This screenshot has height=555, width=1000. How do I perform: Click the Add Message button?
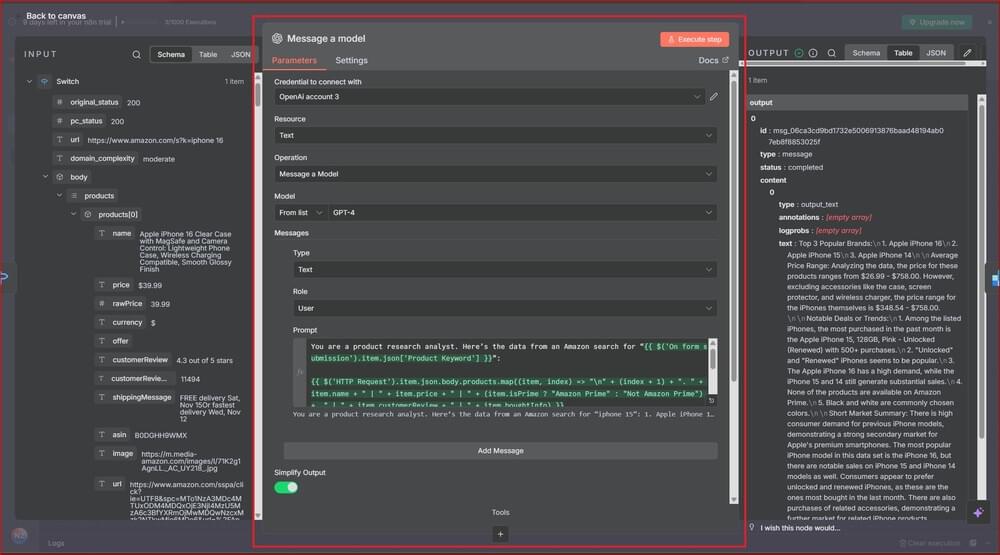coord(500,451)
